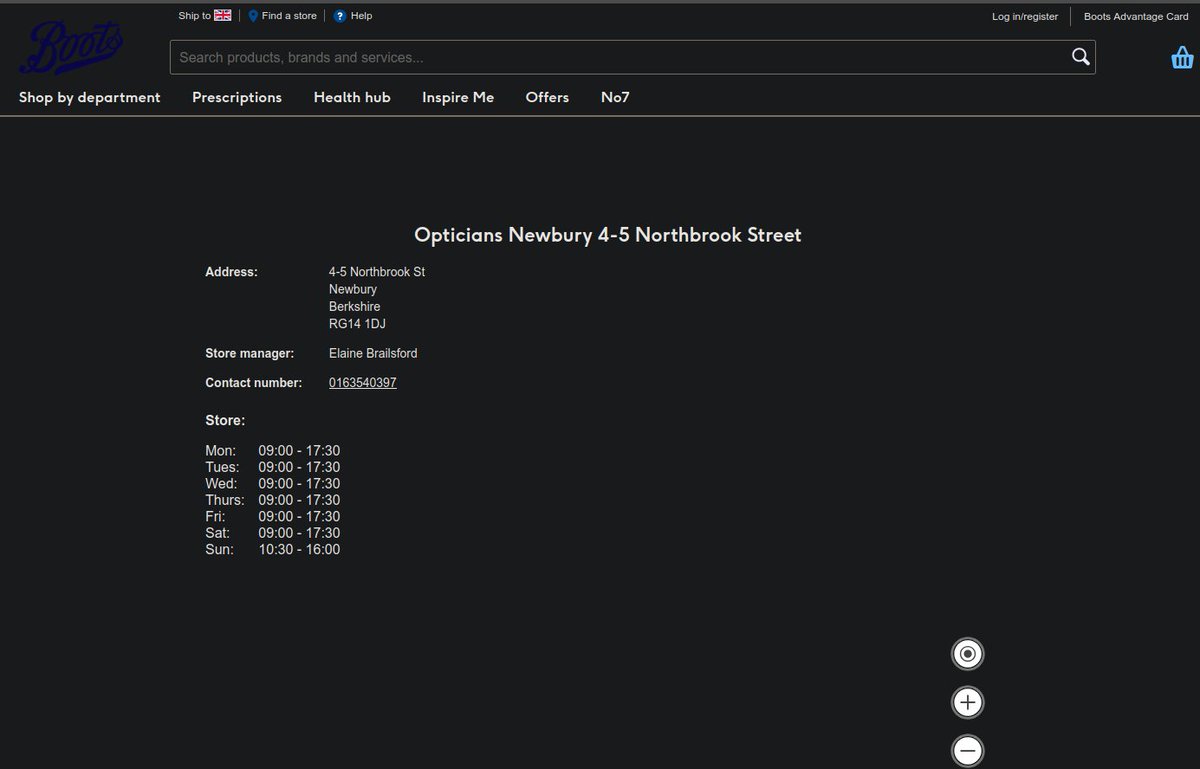This screenshot has height=769, width=1200.
Task: Click store manager name Elaine Brailsford
Action: tap(373, 353)
